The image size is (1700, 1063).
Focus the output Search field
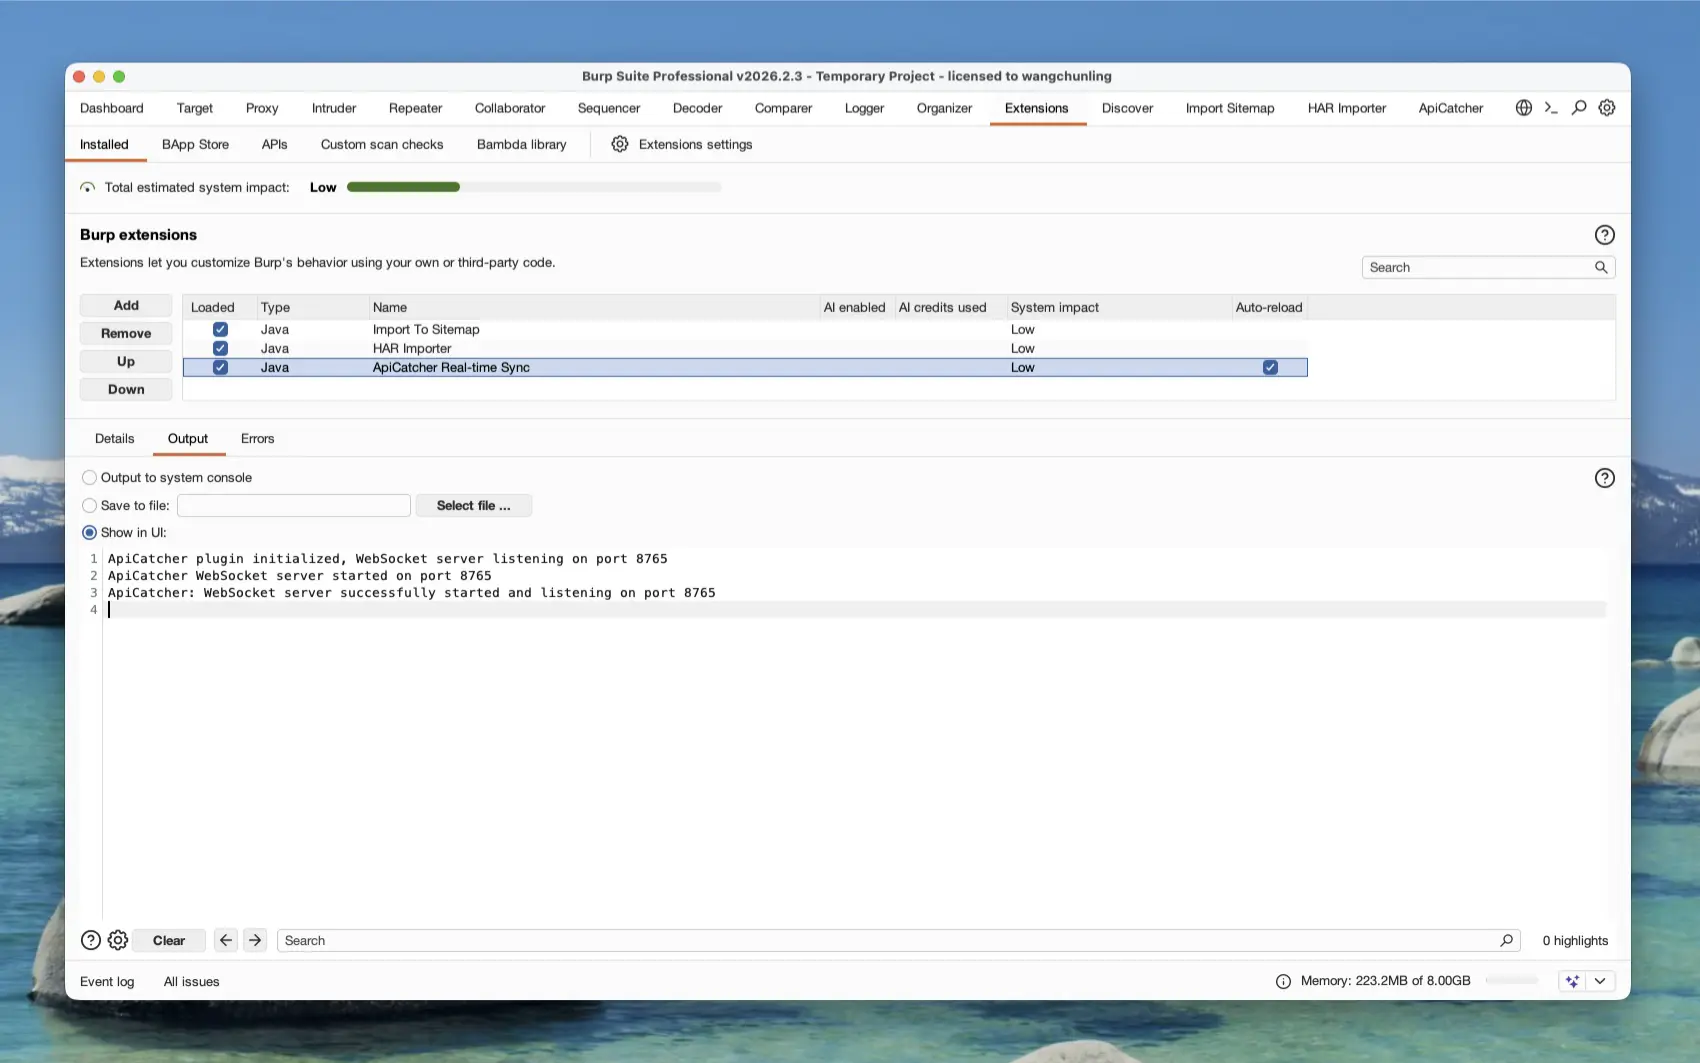[898, 940]
